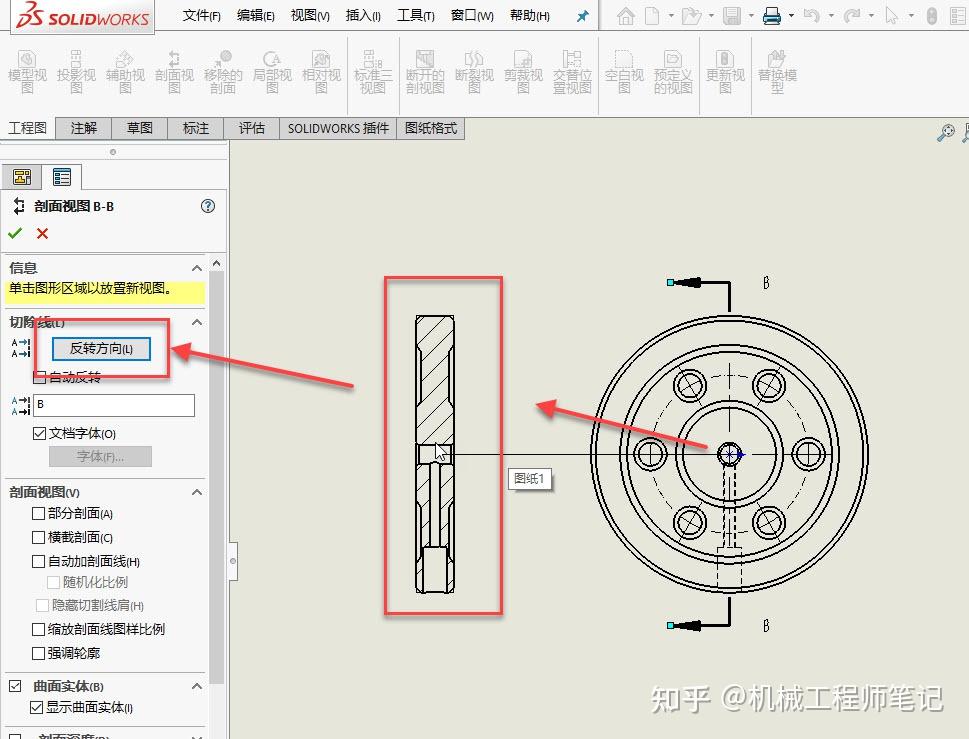The image size is (969, 739).
Task: Enable Auto hatching (自动加剖面线) checkbox
Action: [x=38, y=561]
